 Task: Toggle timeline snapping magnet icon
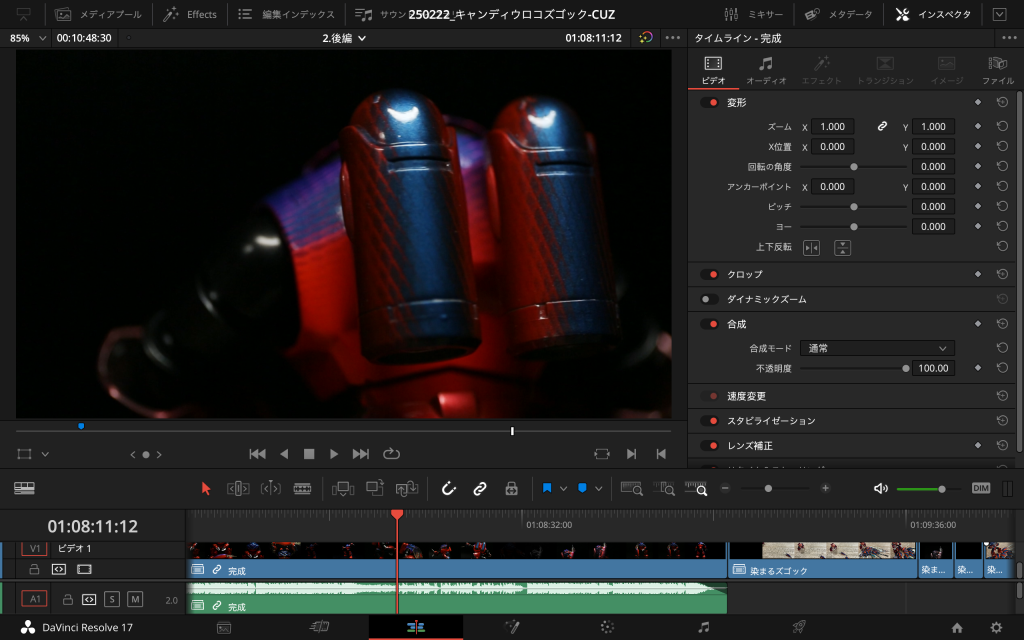tap(449, 488)
